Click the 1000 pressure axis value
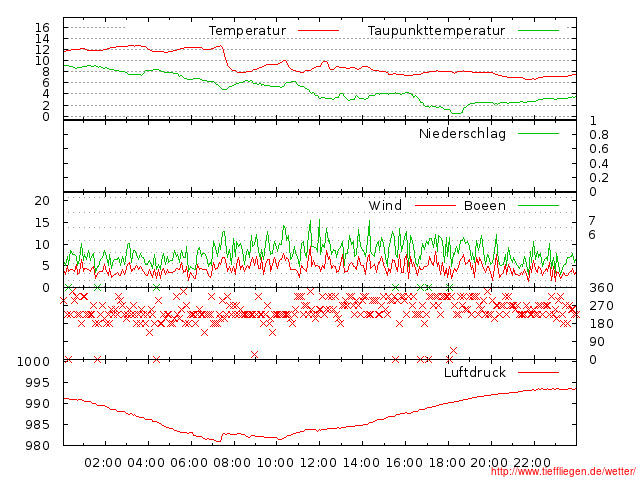 point(33,362)
